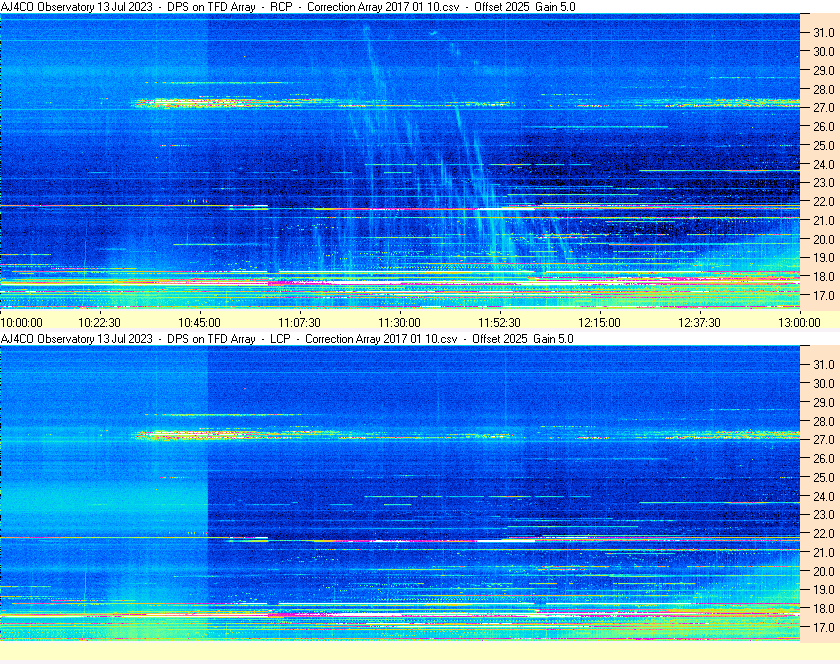
Task: Click the LCP spectrogram title text
Action: coord(287,339)
